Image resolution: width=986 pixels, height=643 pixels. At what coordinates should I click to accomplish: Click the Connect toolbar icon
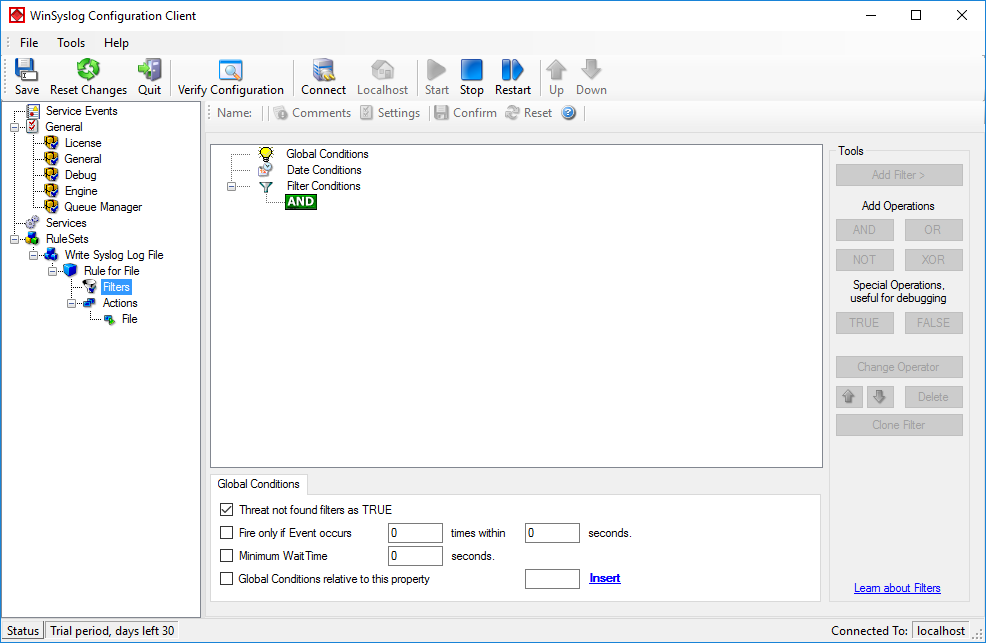[x=323, y=70]
